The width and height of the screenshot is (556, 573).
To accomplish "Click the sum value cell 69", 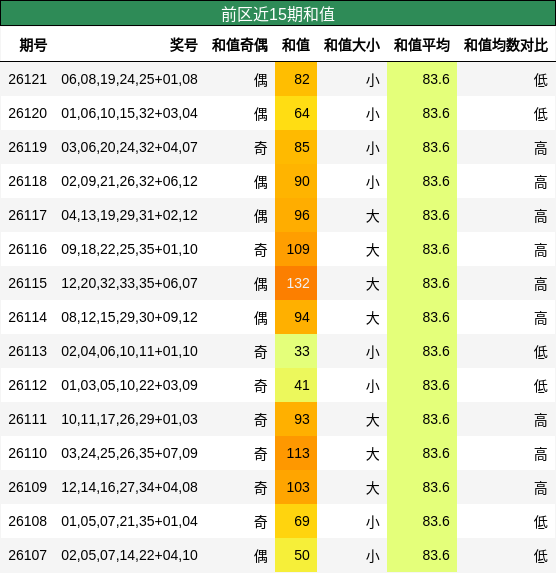I will point(296,521).
